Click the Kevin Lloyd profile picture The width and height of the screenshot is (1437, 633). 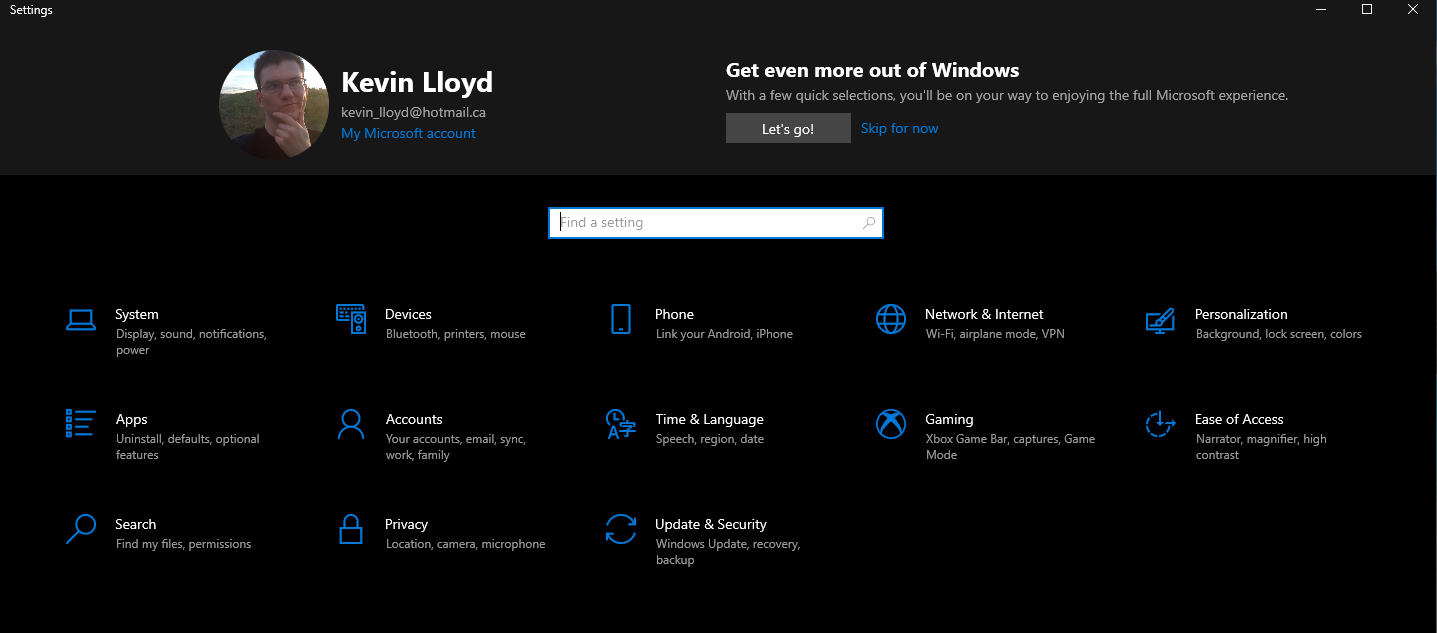[x=274, y=105]
